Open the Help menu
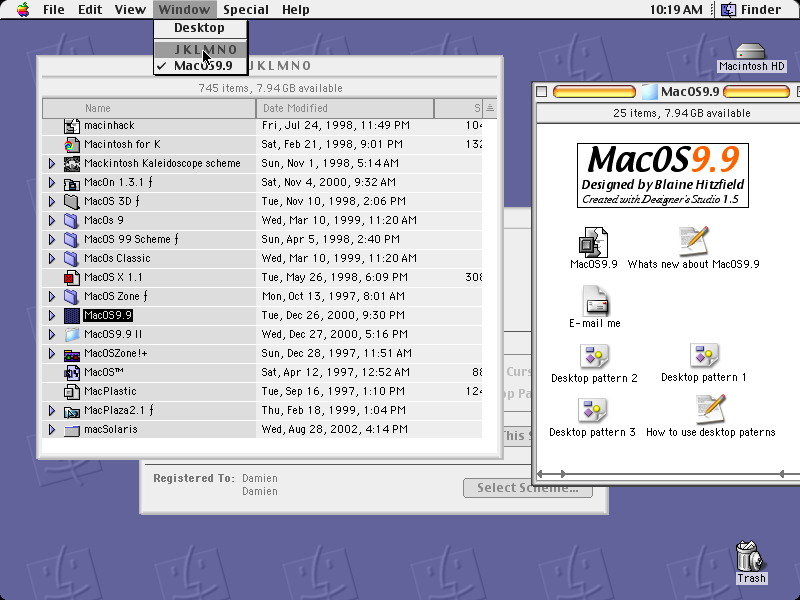This screenshot has height=600, width=800. (295, 9)
